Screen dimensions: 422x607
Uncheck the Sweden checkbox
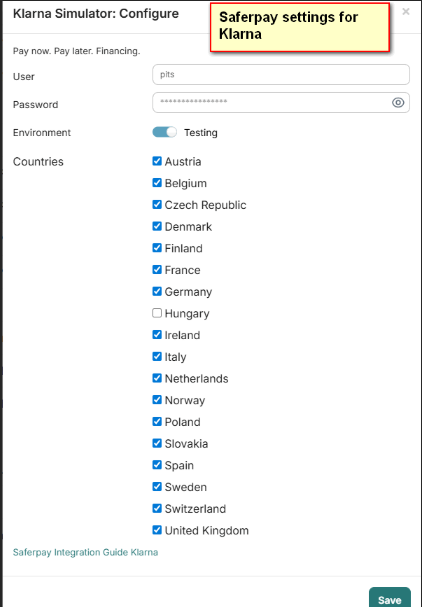point(157,487)
